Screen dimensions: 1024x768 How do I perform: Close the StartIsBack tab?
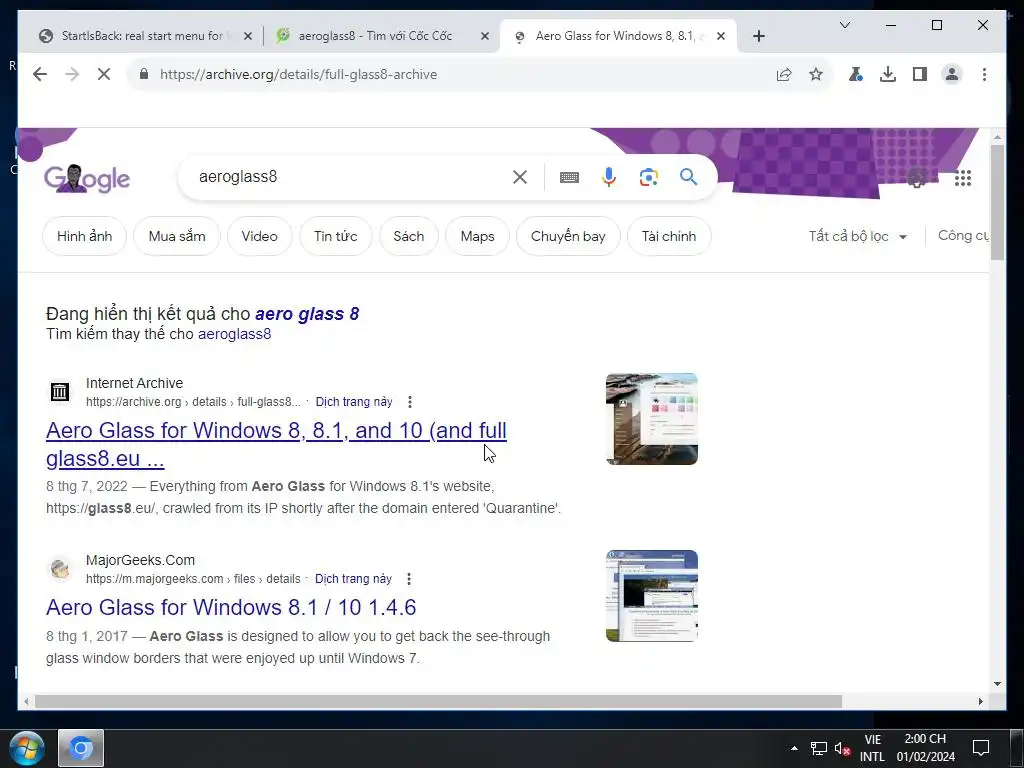(248, 36)
